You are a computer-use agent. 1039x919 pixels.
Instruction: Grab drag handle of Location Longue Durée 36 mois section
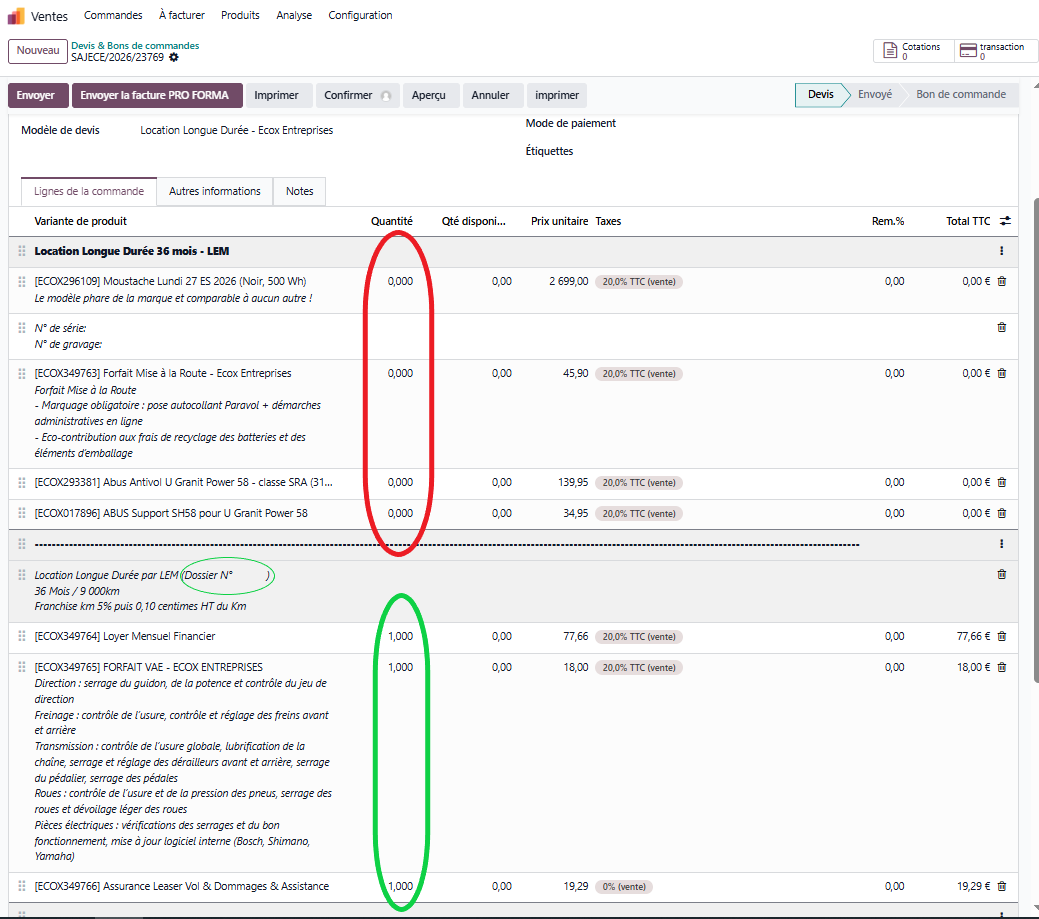click(22, 251)
